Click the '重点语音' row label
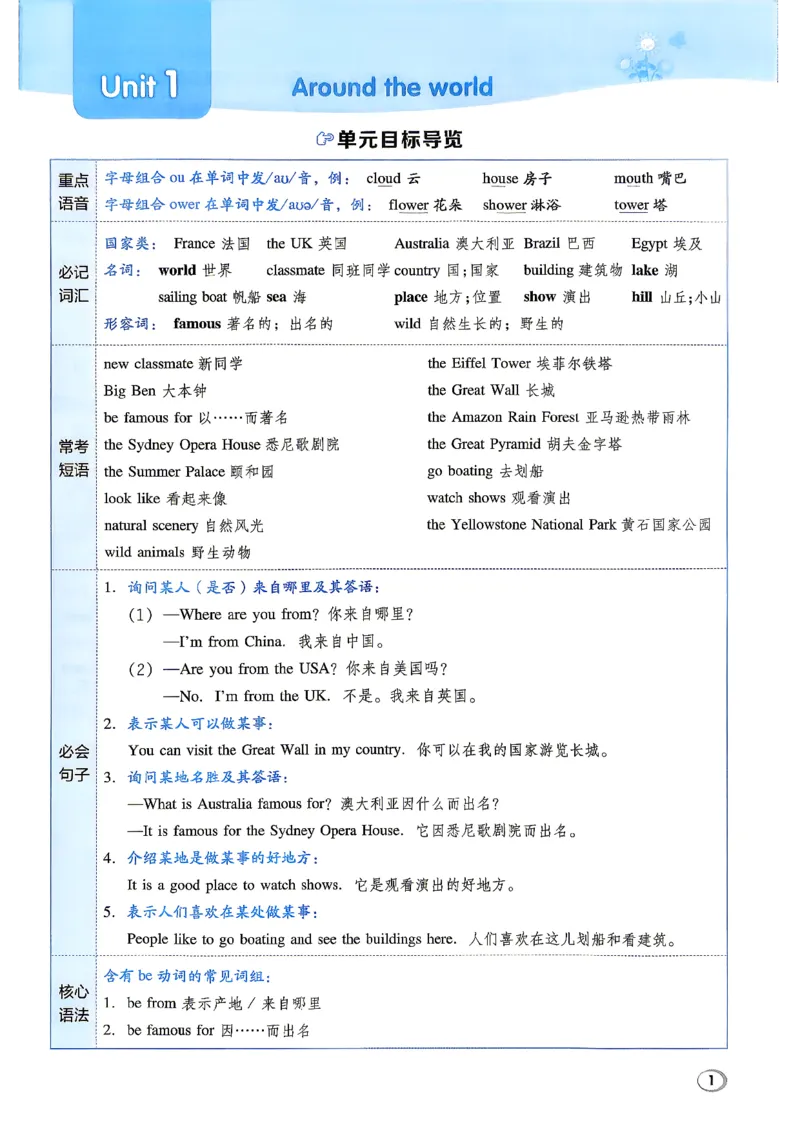This screenshot has height=1130, width=800. click(x=74, y=192)
